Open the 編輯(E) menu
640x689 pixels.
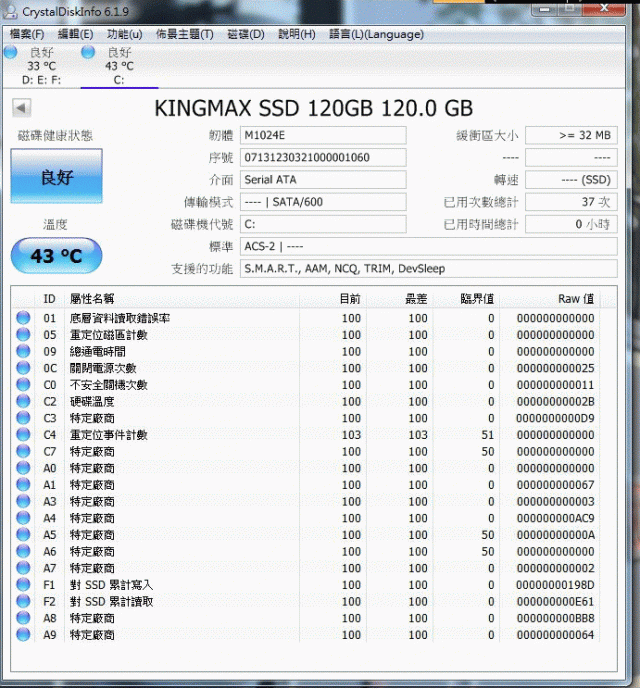pyautogui.click(x=76, y=34)
